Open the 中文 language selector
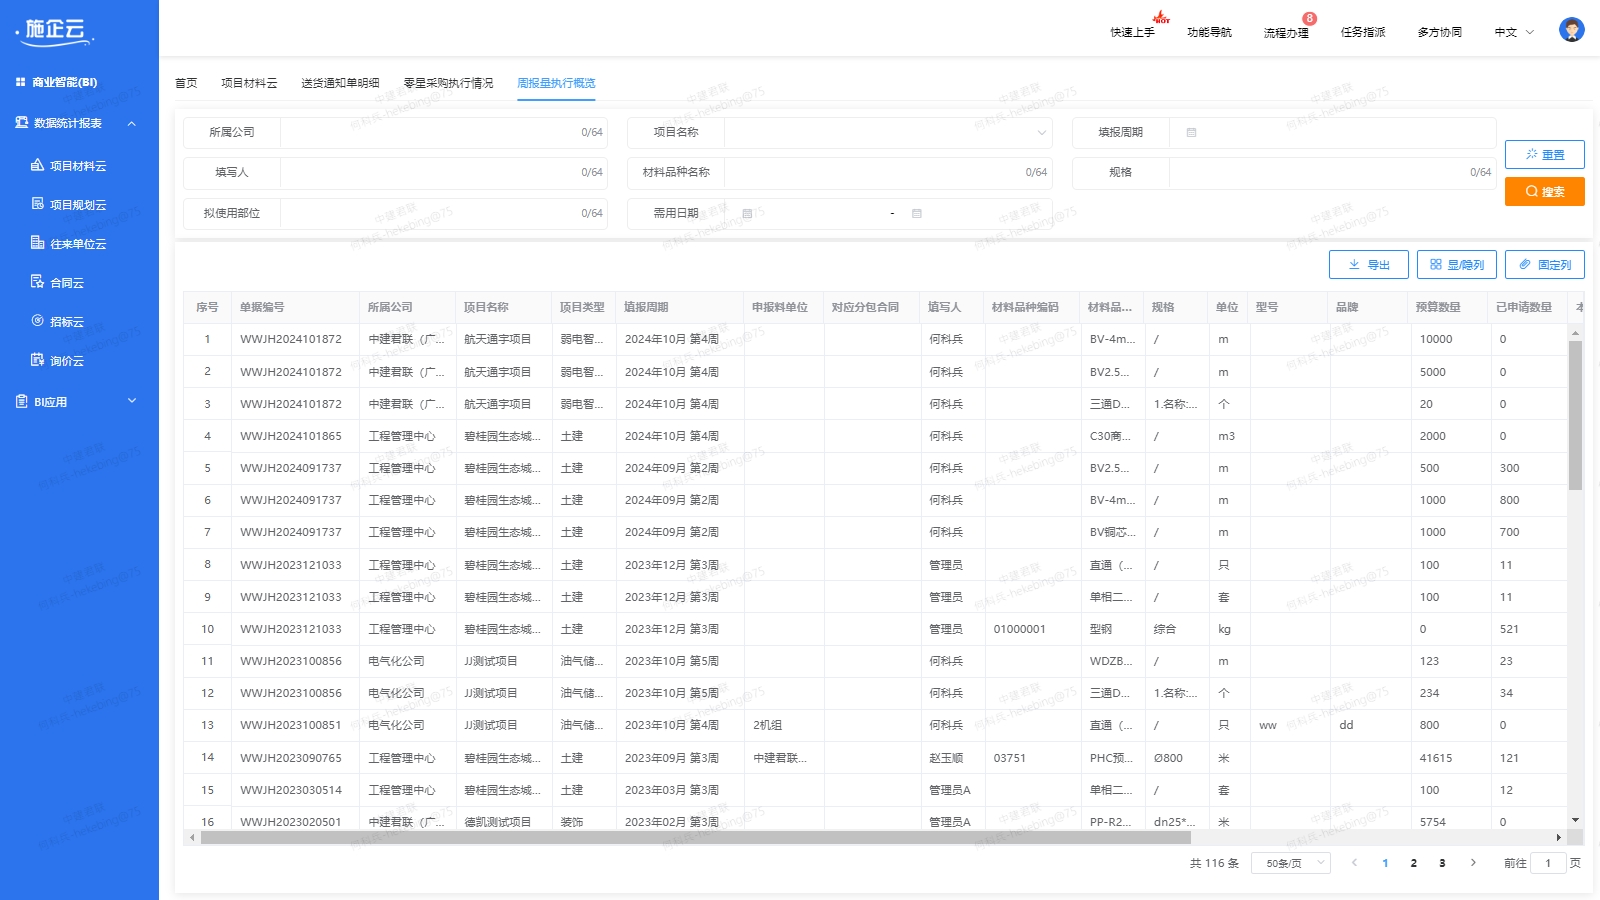 (x=1514, y=33)
